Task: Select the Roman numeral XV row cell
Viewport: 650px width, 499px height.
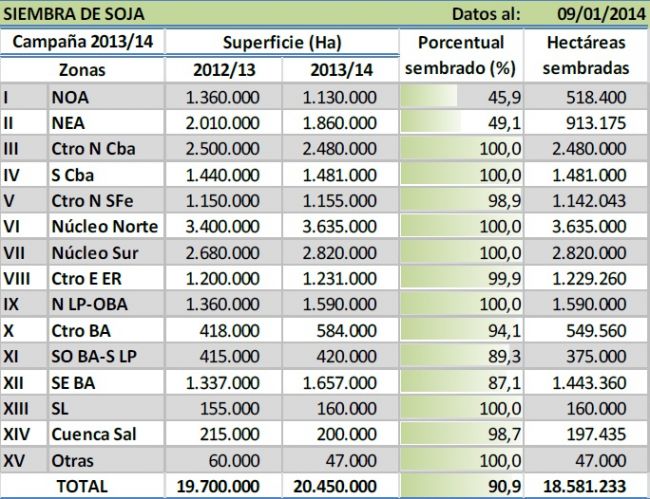Action: tap(23, 460)
